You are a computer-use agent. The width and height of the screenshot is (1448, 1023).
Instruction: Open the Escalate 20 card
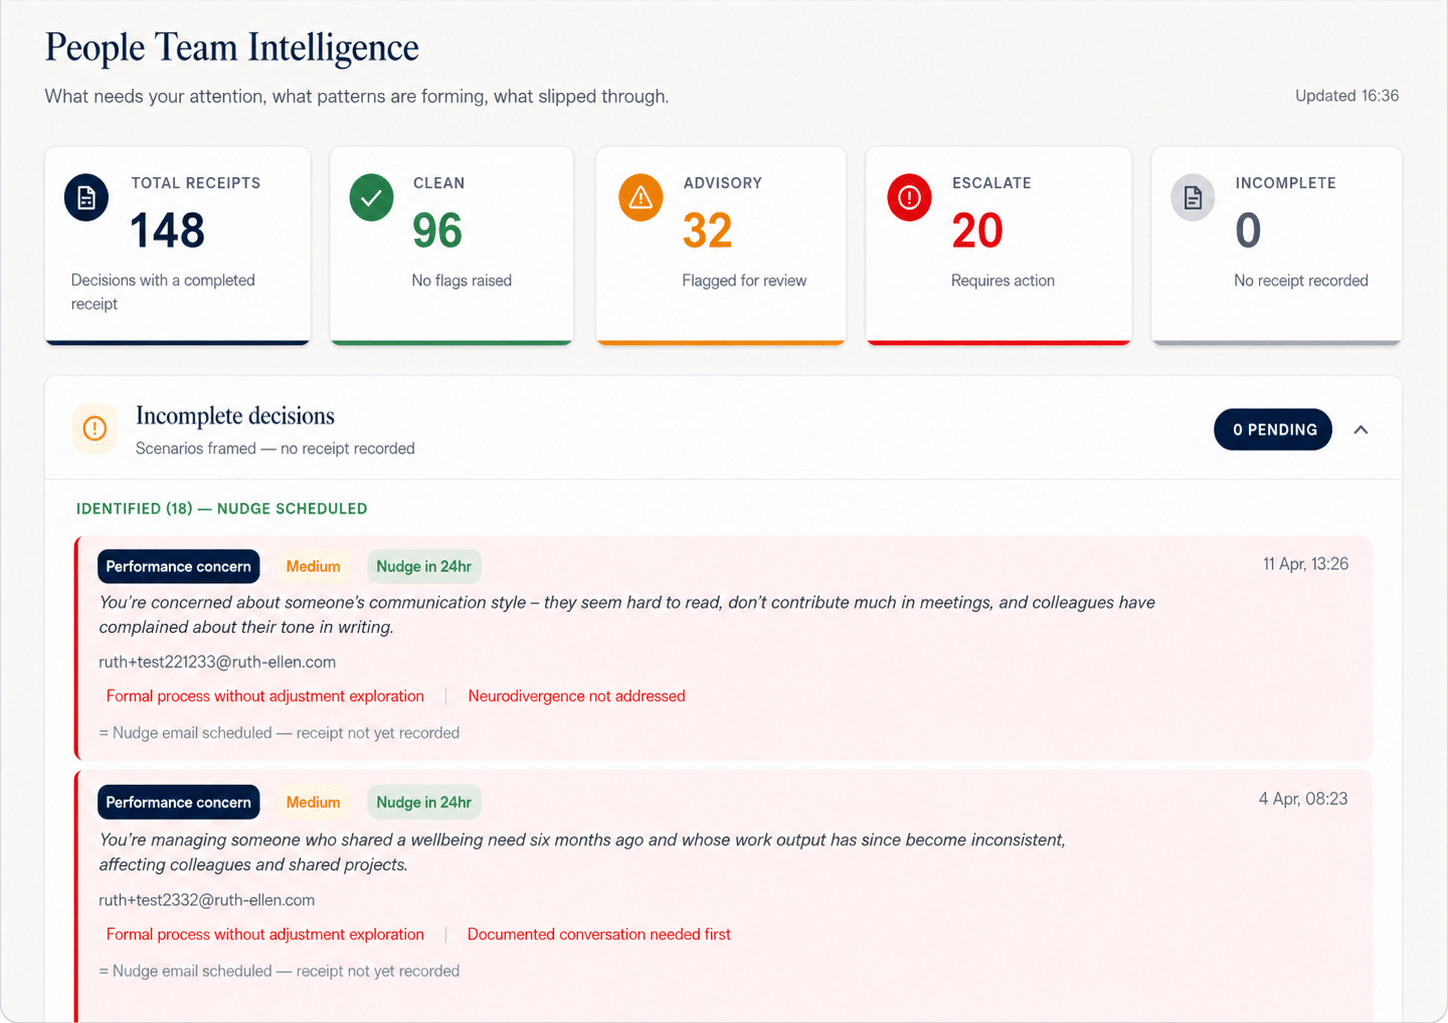click(x=999, y=246)
